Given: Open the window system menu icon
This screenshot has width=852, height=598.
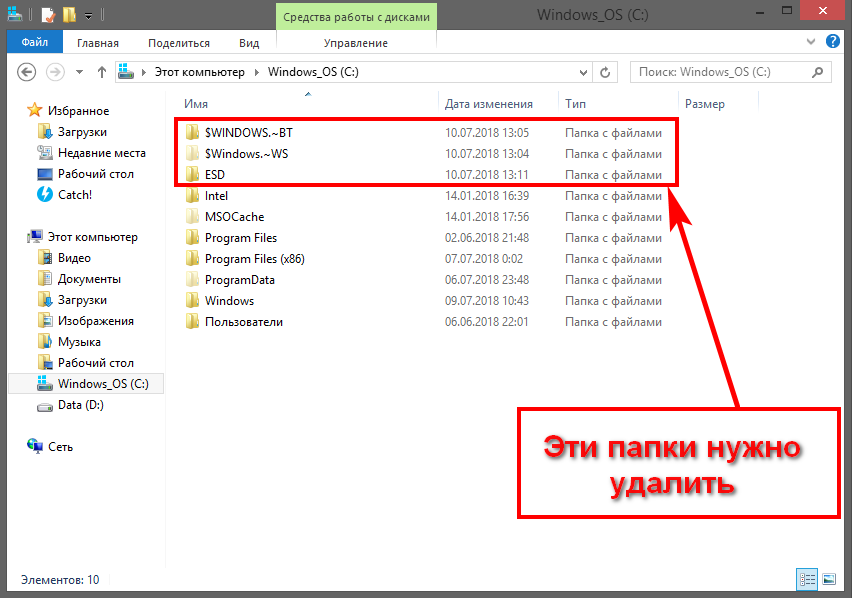Looking at the screenshot, I should [x=15, y=14].
